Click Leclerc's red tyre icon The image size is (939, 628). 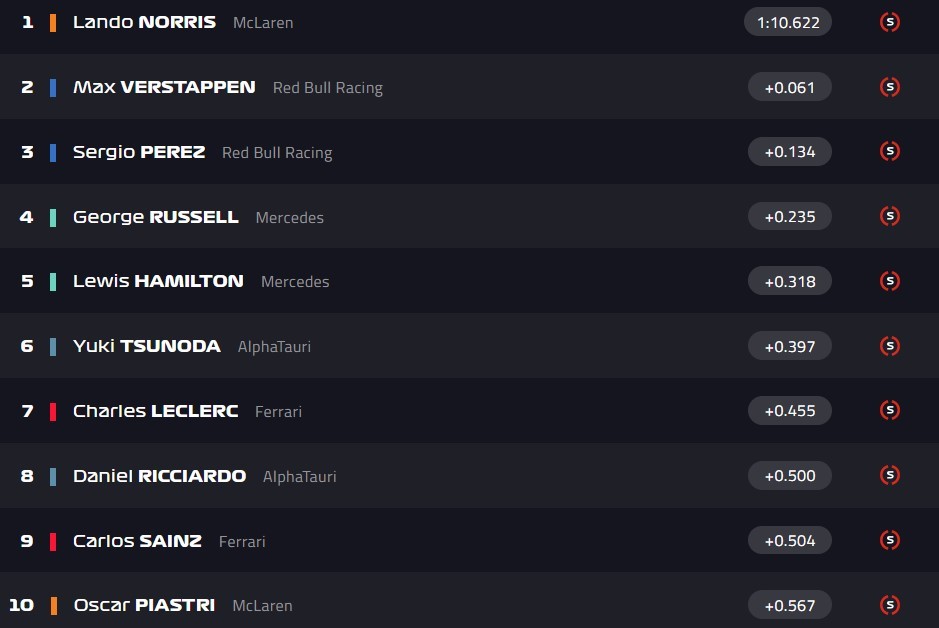[x=889, y=410]
